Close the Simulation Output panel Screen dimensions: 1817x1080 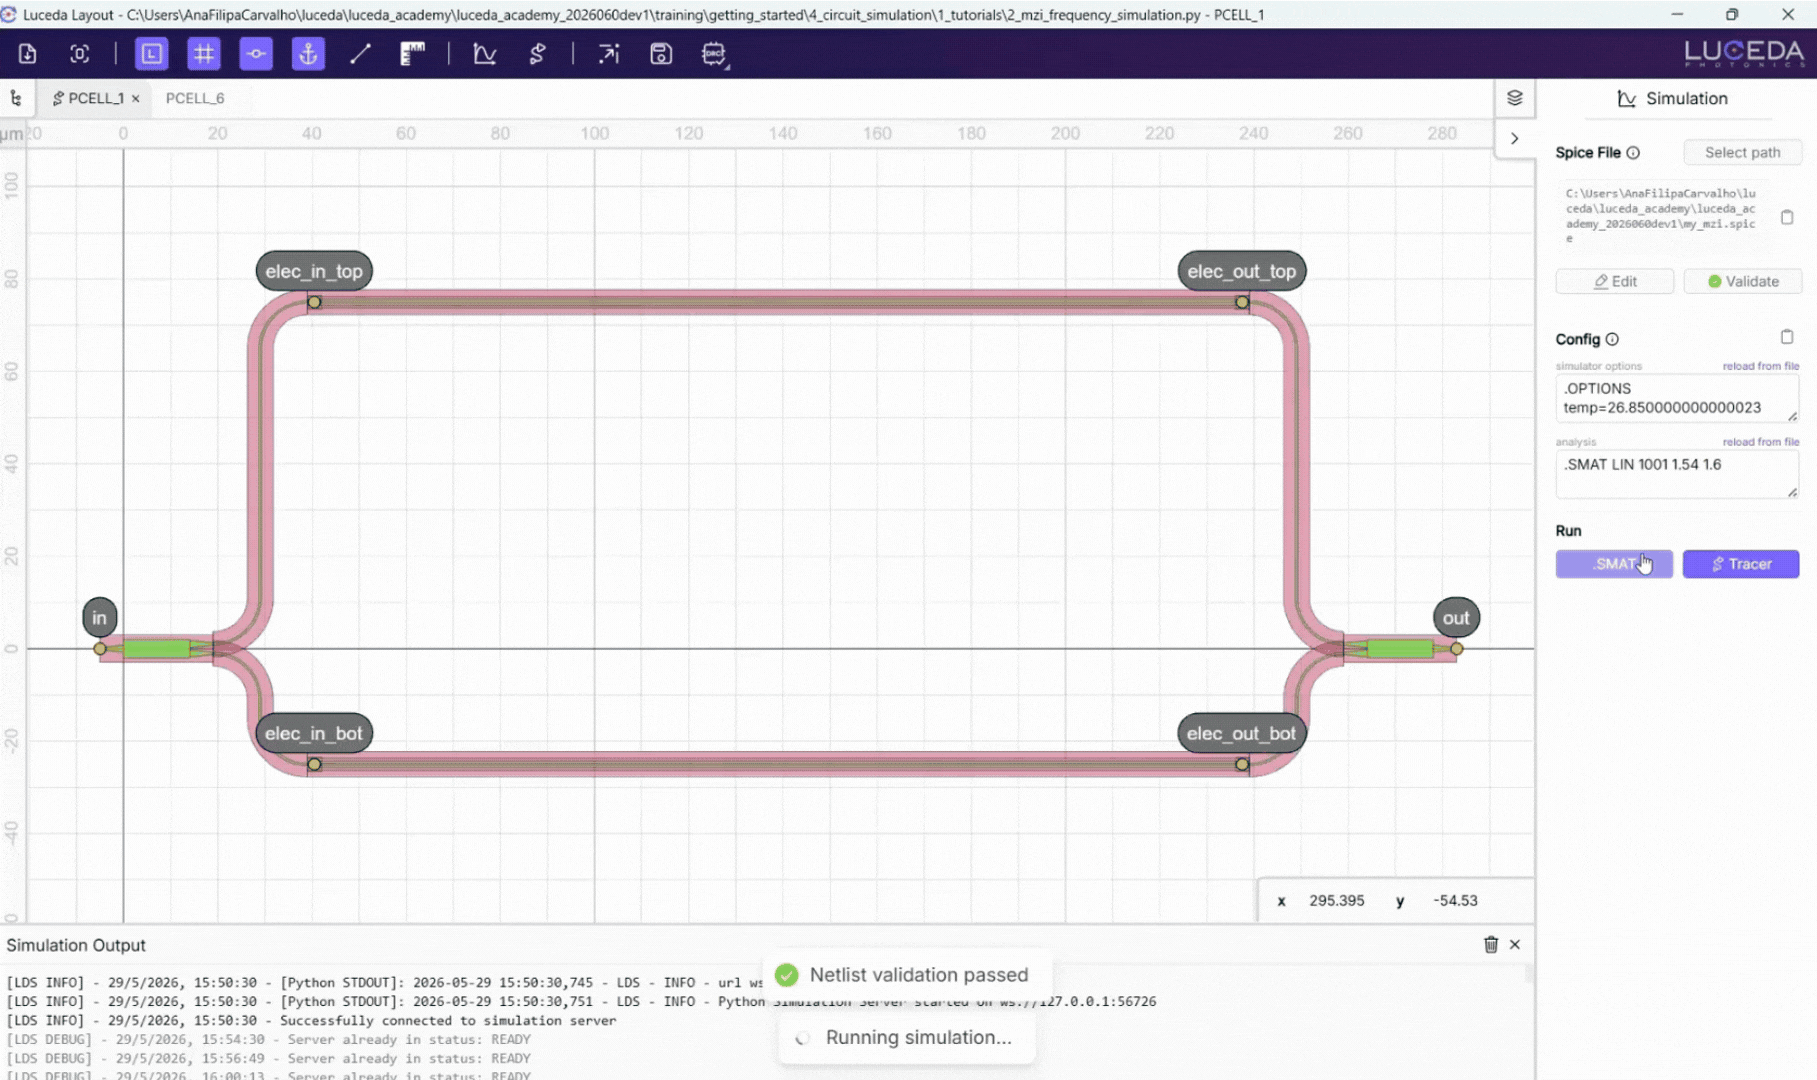pyautogui.click(x=1515, y=944)
